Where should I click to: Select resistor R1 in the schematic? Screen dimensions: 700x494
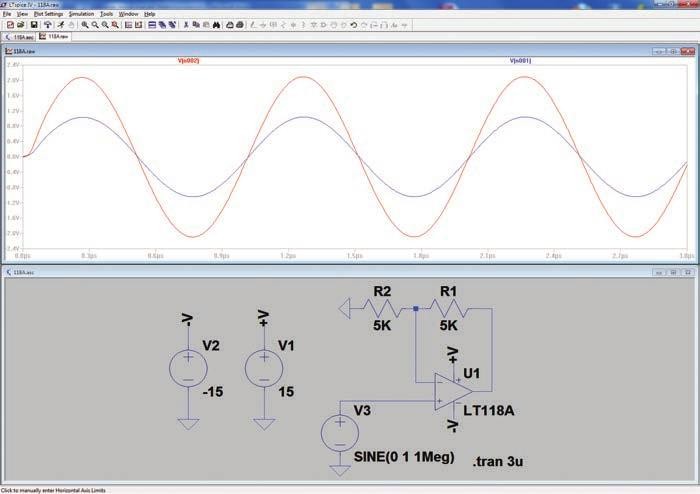(x=448, y=308)
